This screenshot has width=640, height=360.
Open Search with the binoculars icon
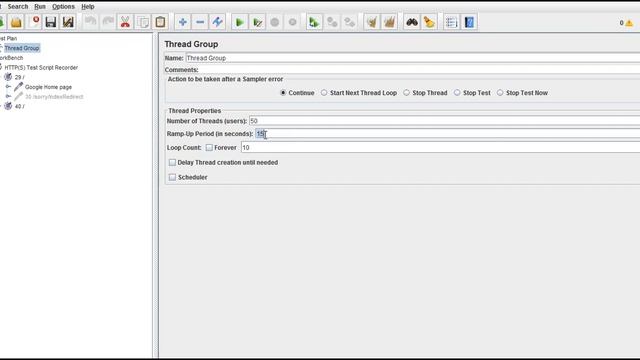coord(411,22)
